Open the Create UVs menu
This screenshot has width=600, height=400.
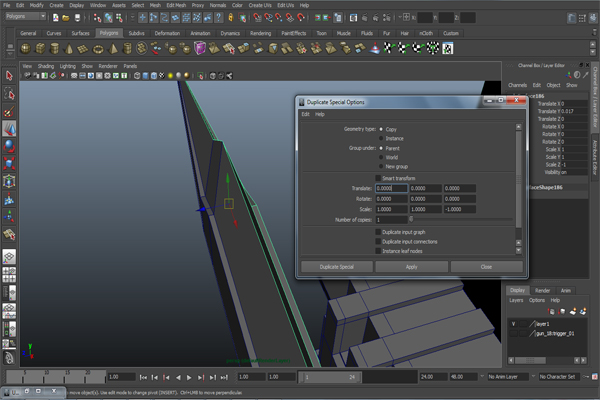point(260,5)
